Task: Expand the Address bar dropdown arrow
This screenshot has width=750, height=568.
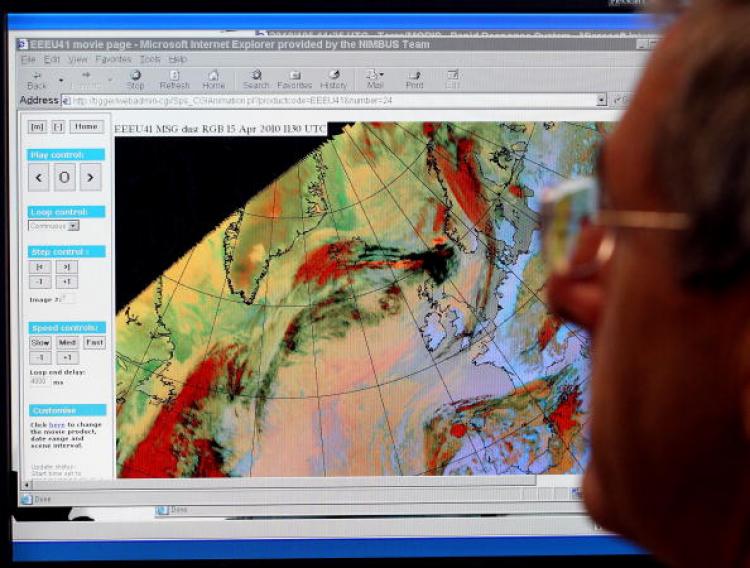Action: 601,100
